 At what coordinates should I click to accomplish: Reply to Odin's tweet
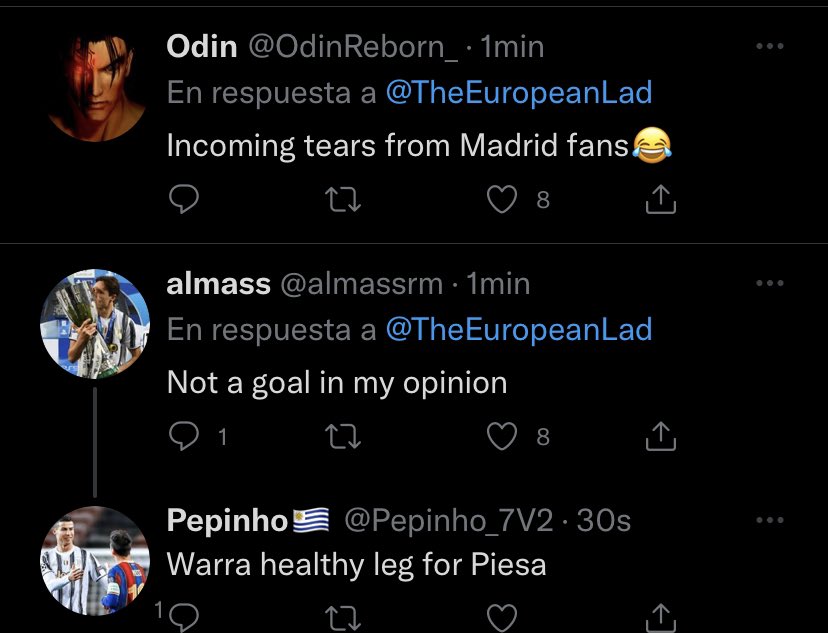click(184, 200)
